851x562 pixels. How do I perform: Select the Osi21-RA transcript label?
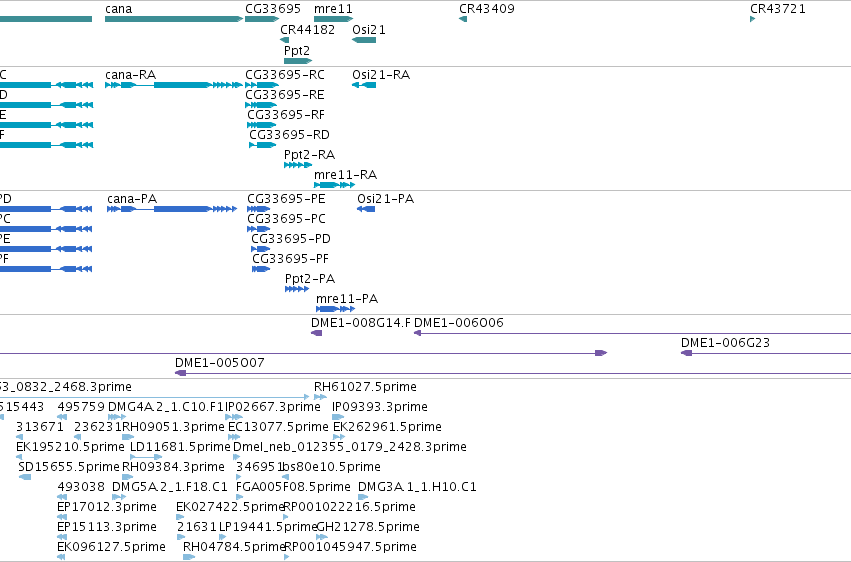pos(381,75)
